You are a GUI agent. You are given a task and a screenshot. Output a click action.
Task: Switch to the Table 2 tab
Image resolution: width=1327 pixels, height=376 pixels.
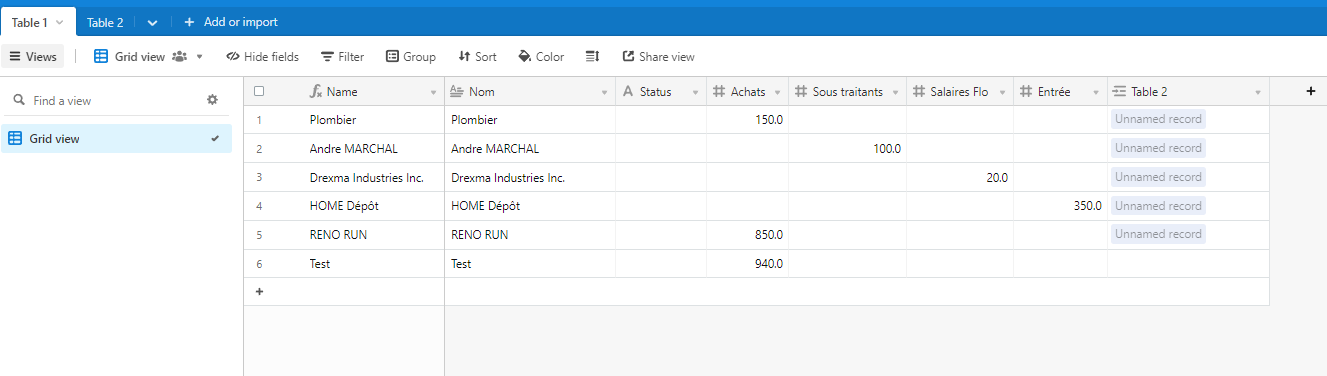click(x=105, y=22)
